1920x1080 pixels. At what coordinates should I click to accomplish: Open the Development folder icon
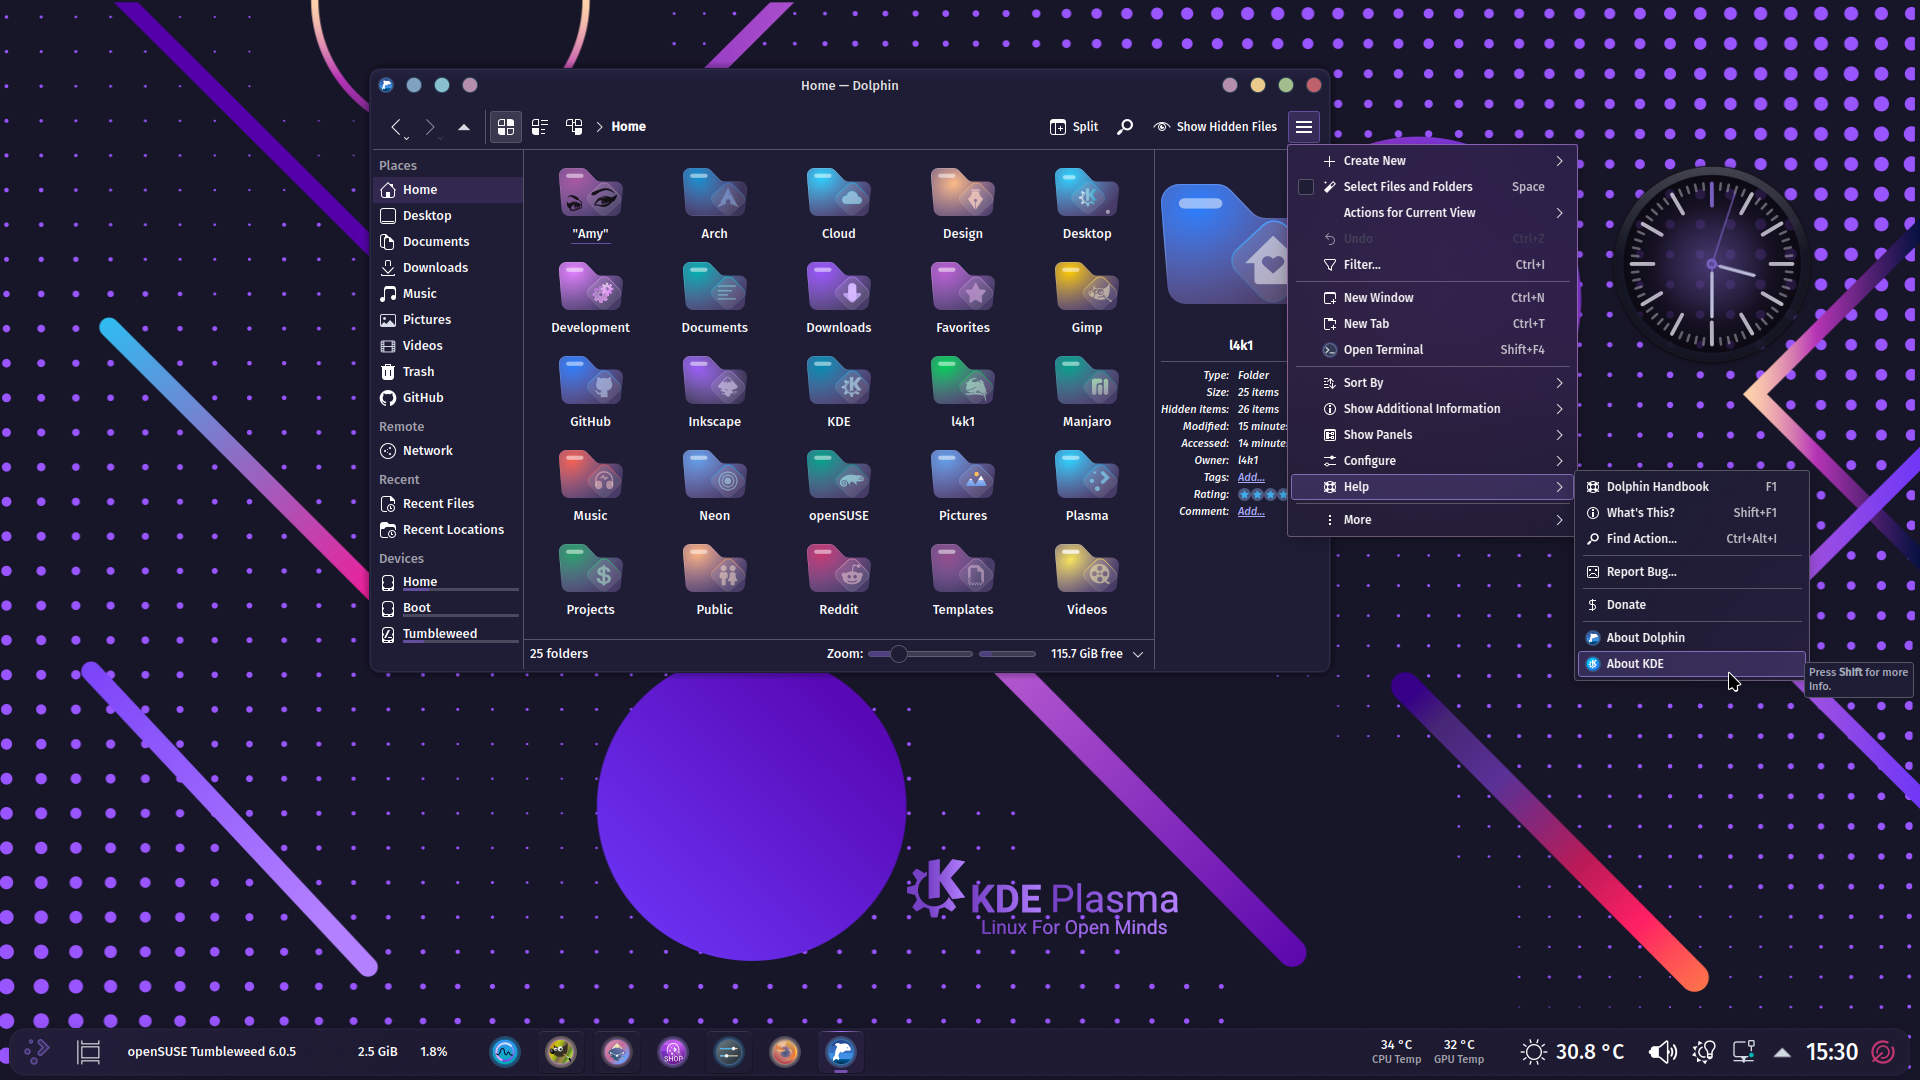pos(590,288)
